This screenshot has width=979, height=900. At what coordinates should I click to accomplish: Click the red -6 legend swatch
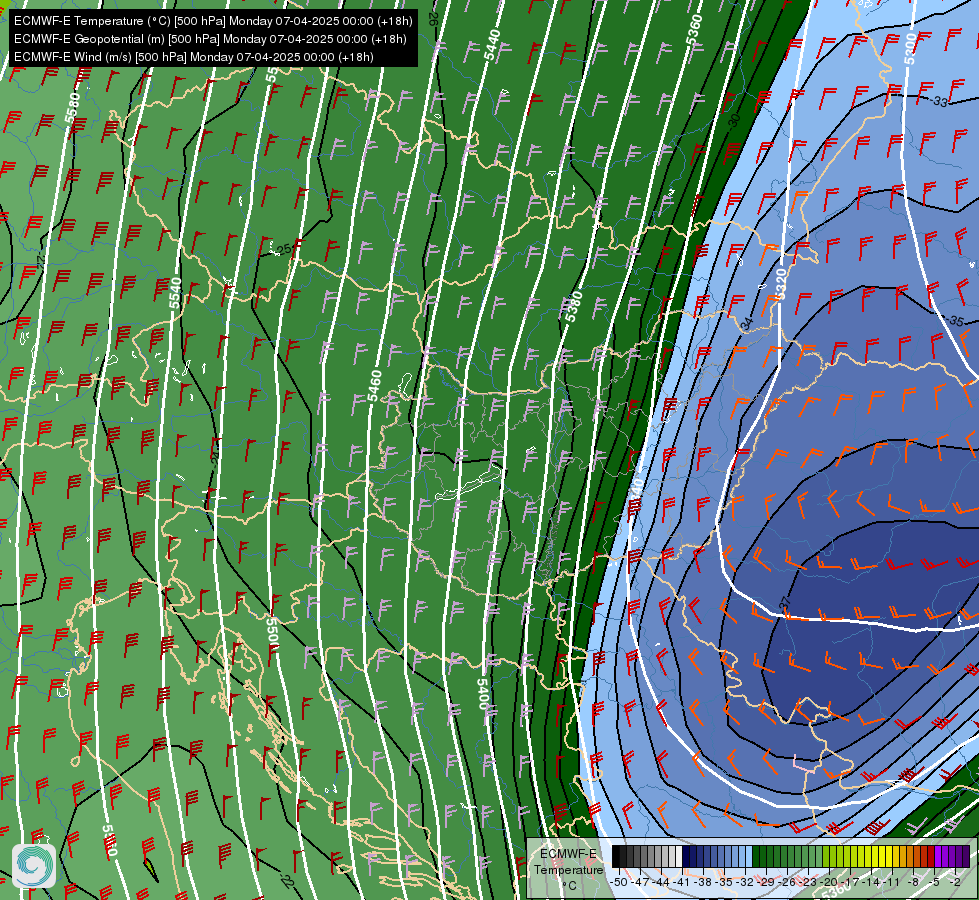(932, 856)
